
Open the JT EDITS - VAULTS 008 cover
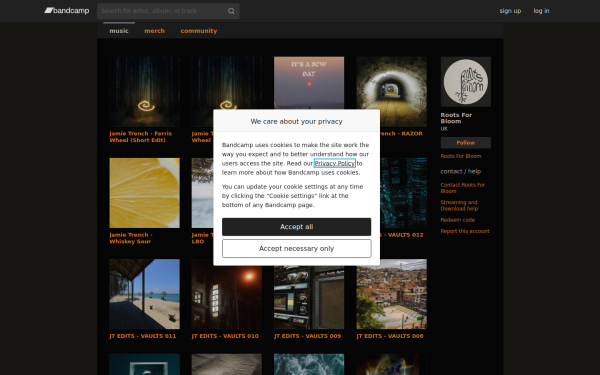(391, 294)
